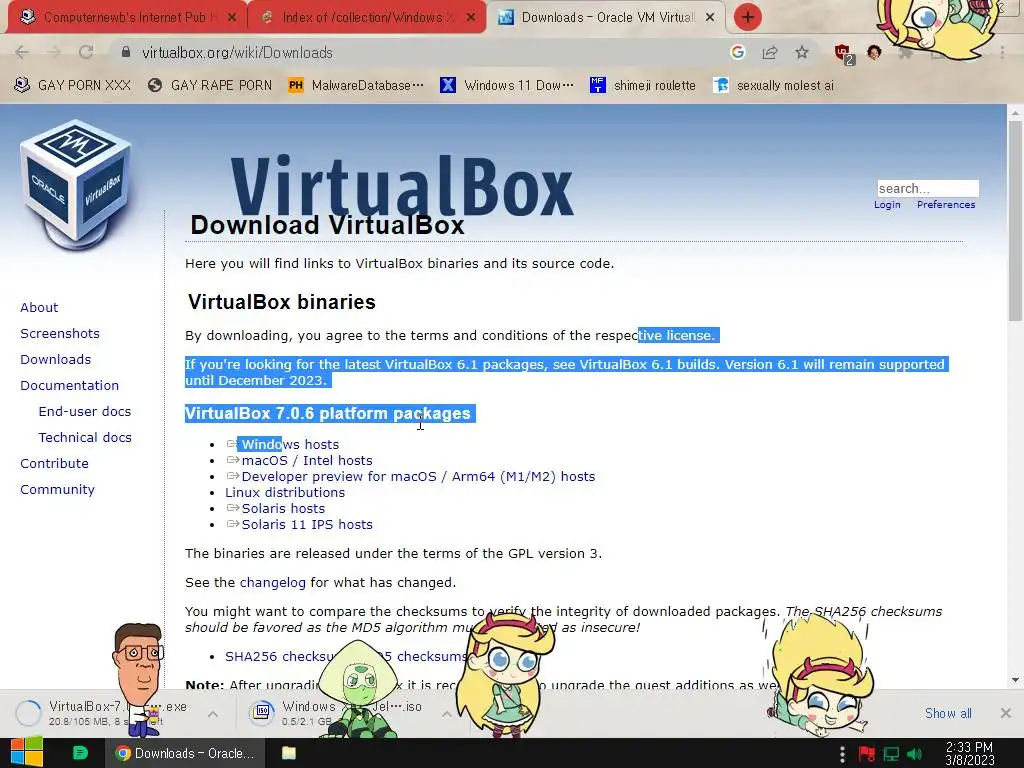Go to Downloads in the sidebar

(x=56, y=360)
